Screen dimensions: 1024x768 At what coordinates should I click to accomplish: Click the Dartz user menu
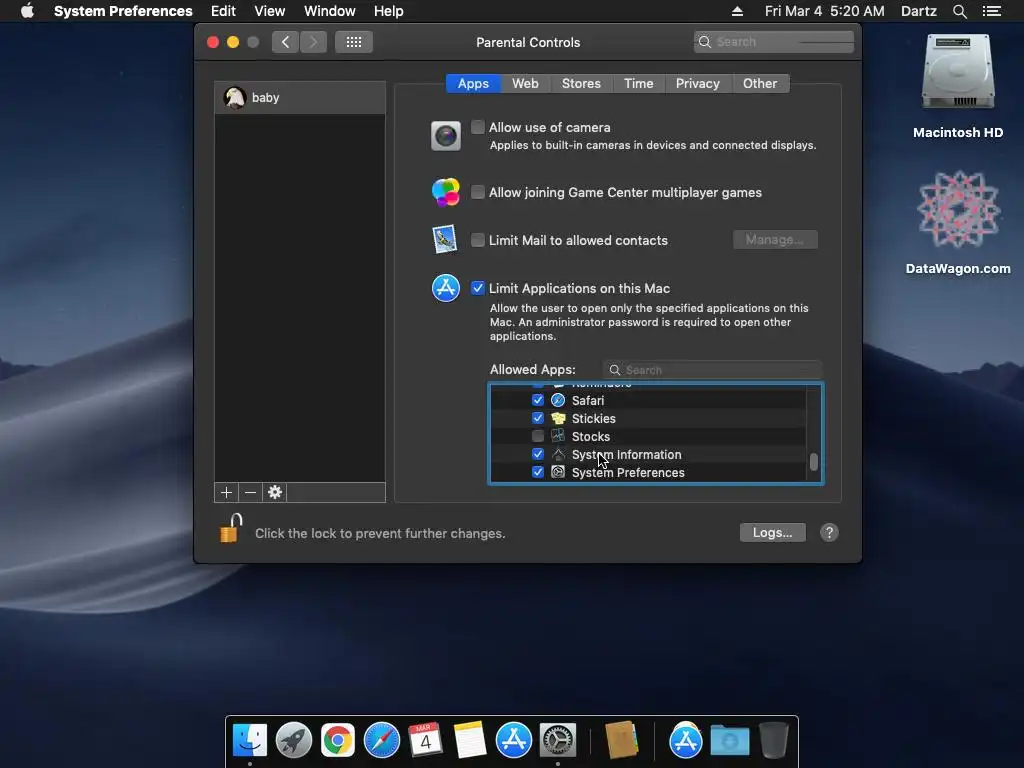coord(919,11)
